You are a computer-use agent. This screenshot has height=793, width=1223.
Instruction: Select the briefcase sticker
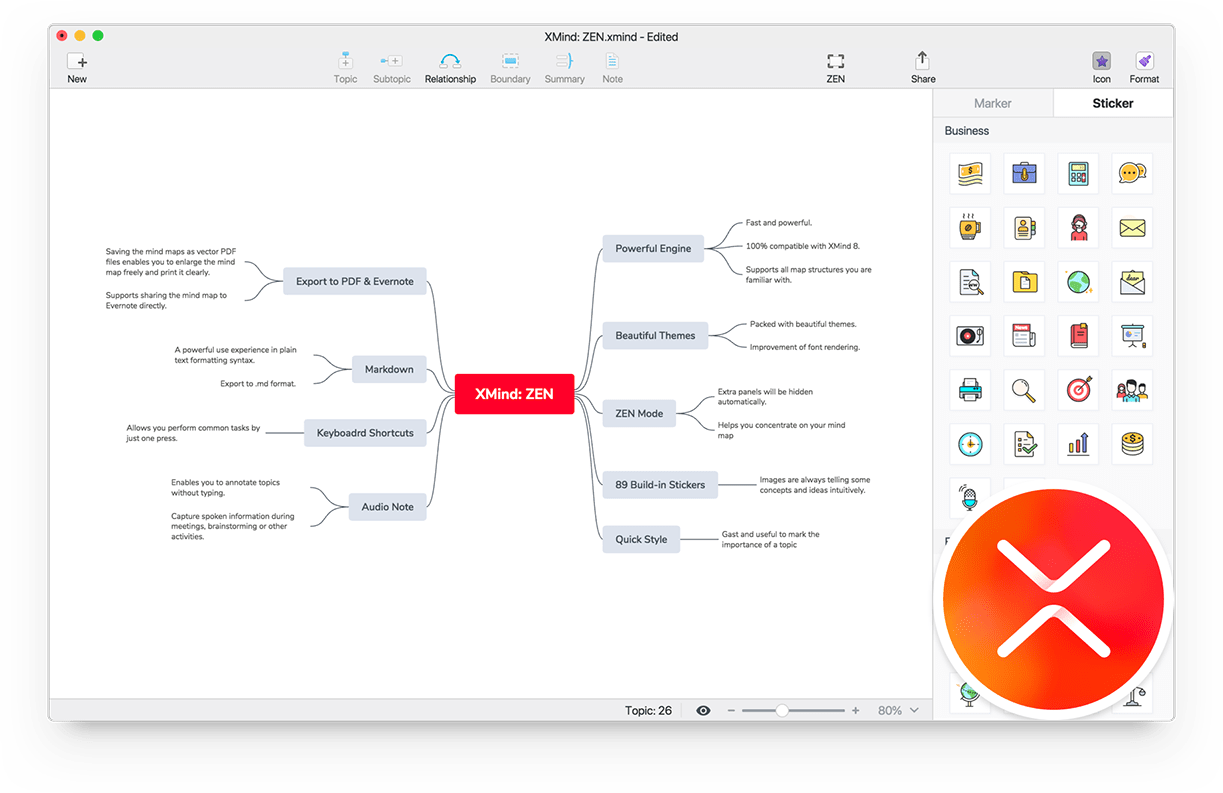[x=1023, y=173]
